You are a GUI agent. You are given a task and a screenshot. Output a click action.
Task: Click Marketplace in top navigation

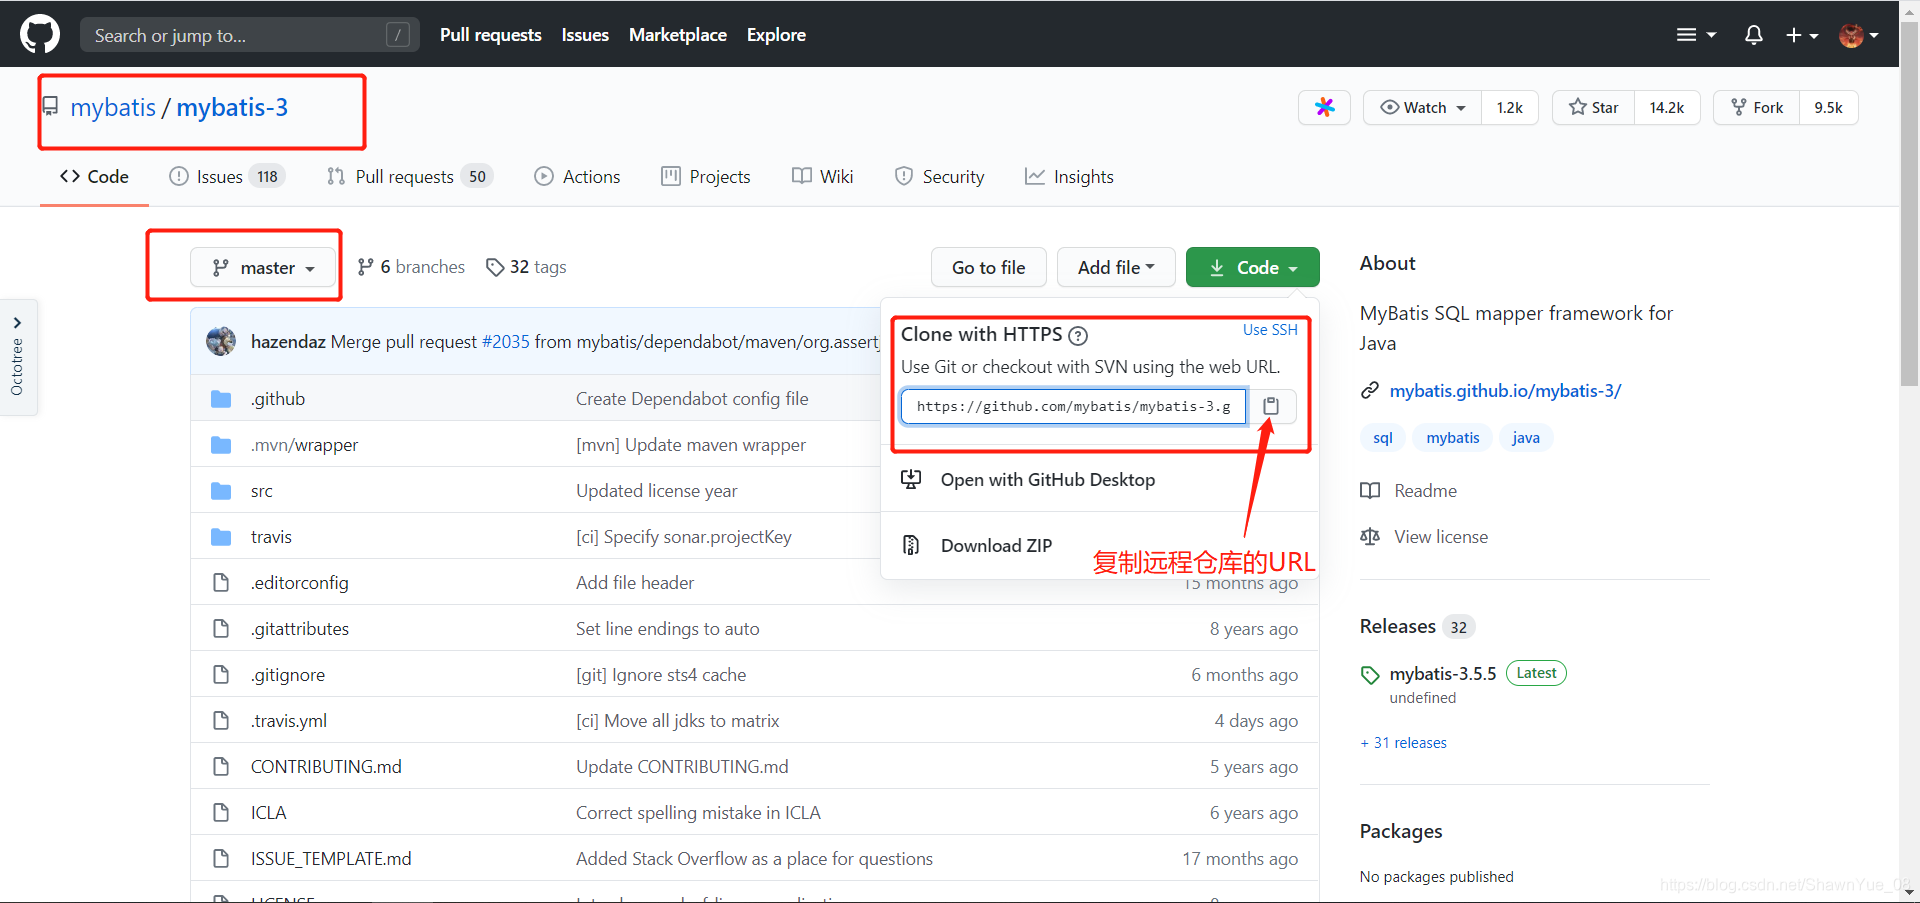click(678, 35)
